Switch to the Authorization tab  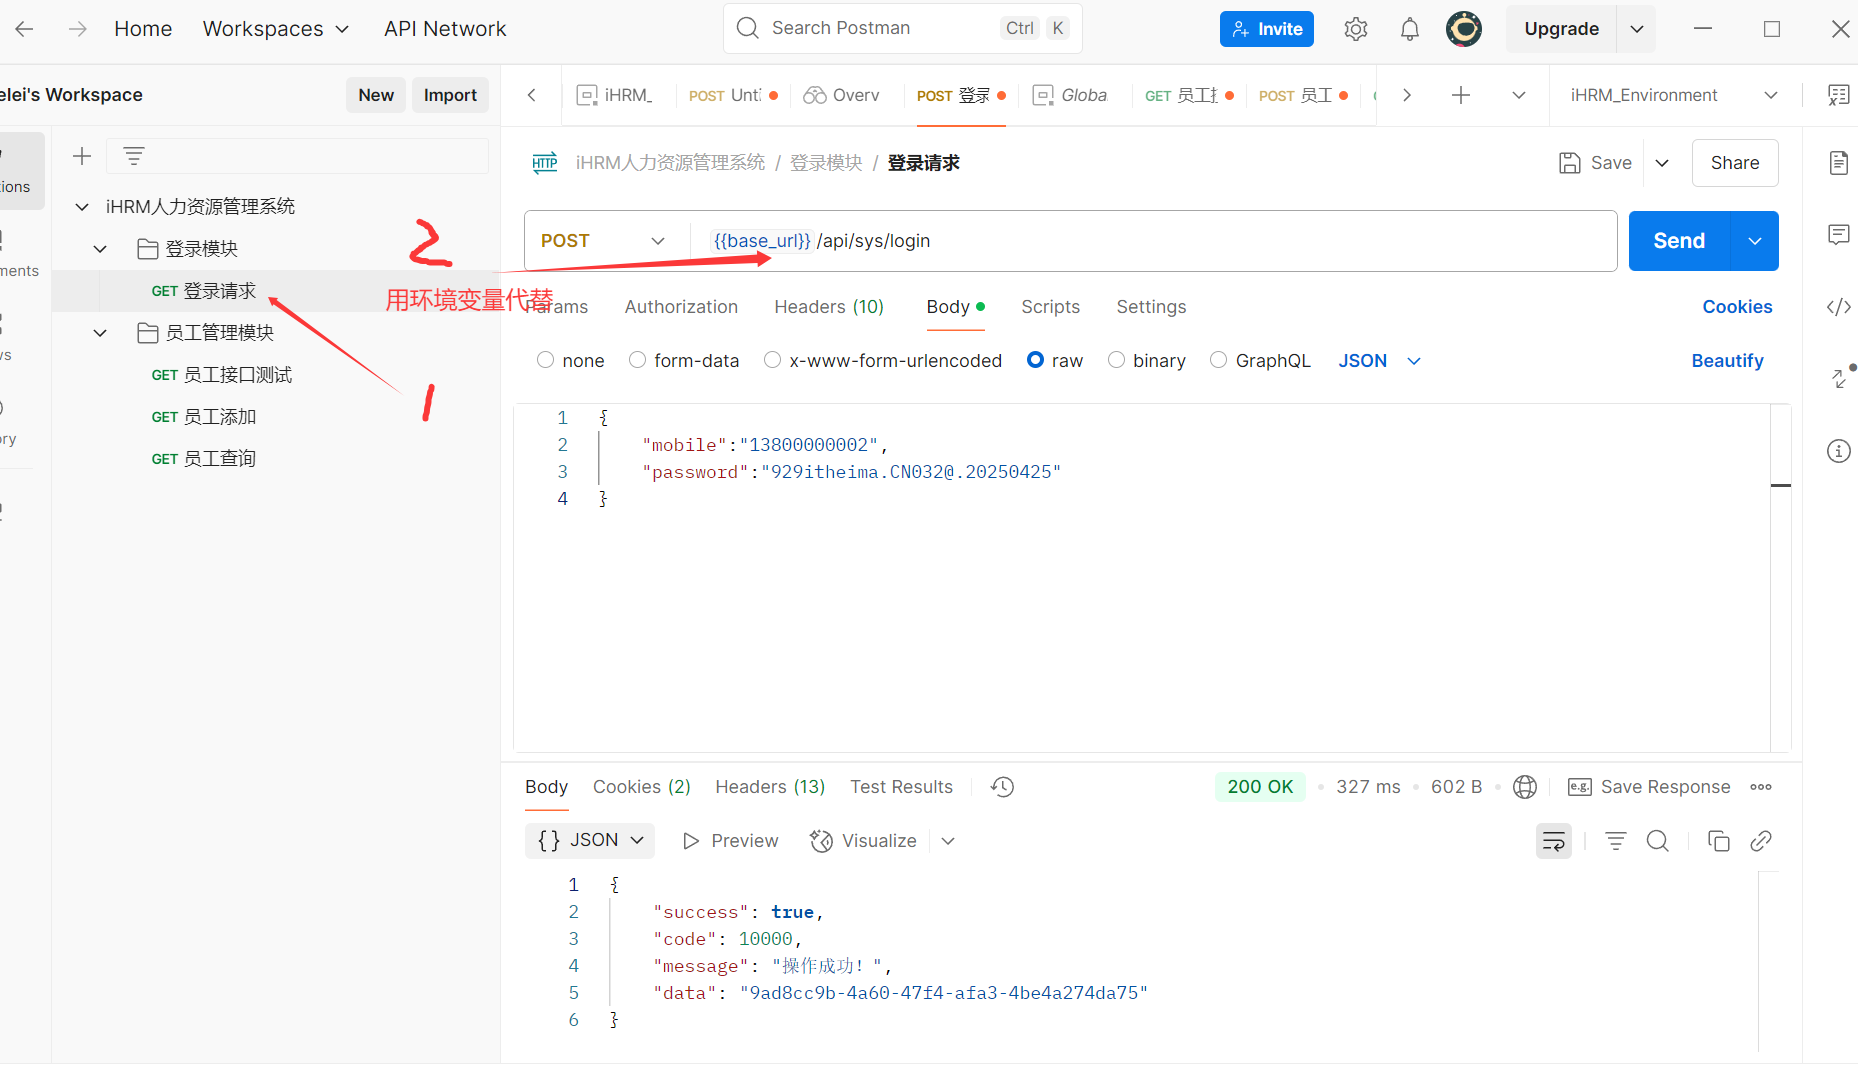click(x=681, y=307)
